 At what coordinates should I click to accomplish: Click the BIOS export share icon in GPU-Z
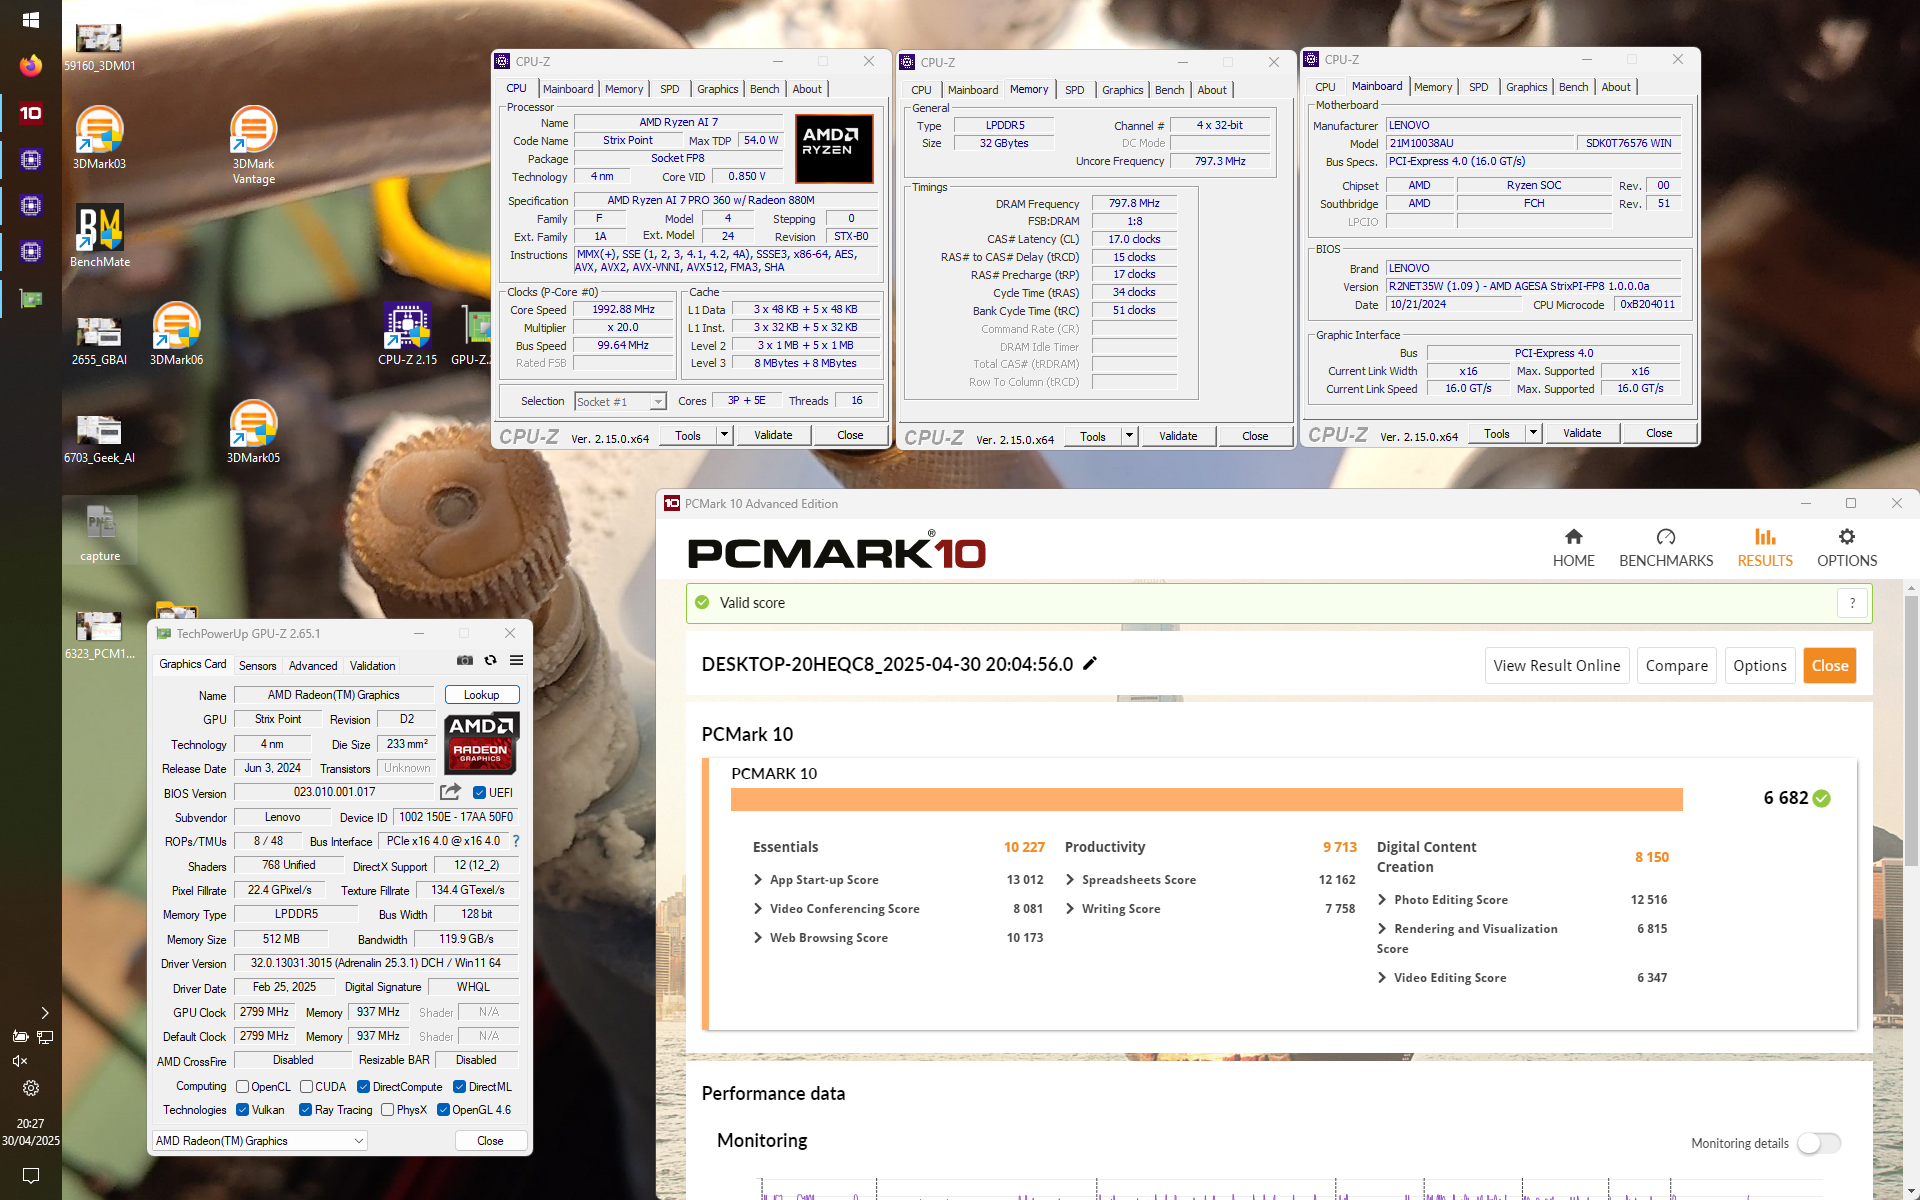[x=450, y=792]
